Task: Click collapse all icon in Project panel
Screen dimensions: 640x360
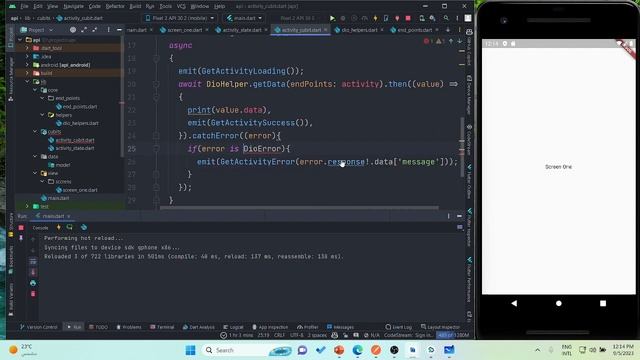Action: coord(95,30)
